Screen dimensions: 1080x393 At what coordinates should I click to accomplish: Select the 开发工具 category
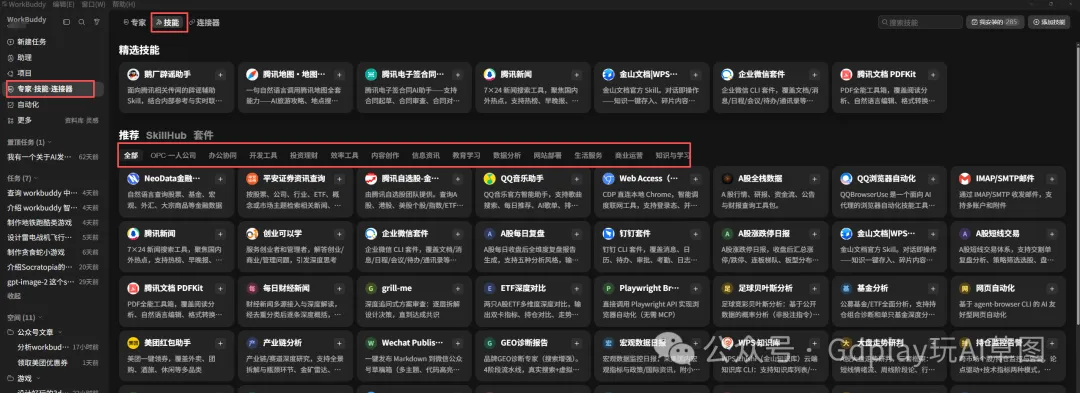[x=263, y=156]
